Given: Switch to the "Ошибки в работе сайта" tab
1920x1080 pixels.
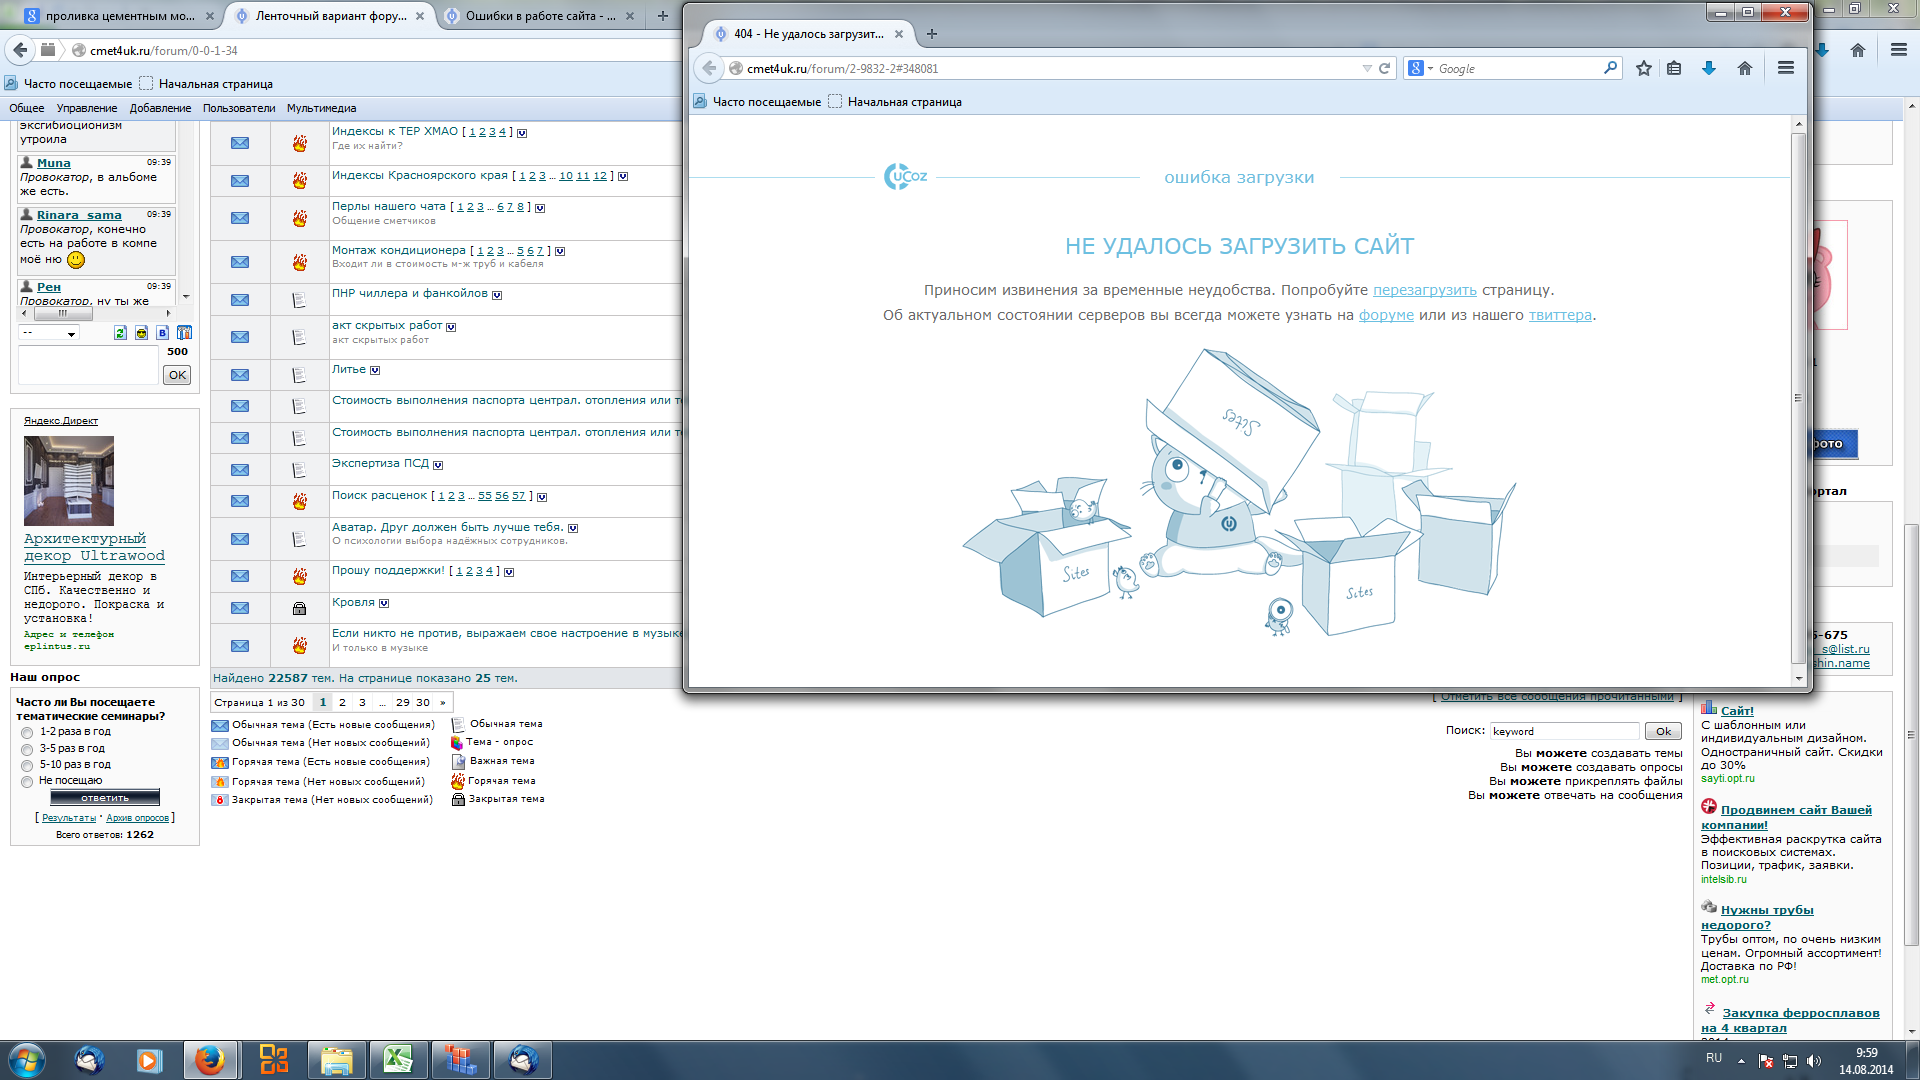Looking at the screenshot, I should coord(540,16).
